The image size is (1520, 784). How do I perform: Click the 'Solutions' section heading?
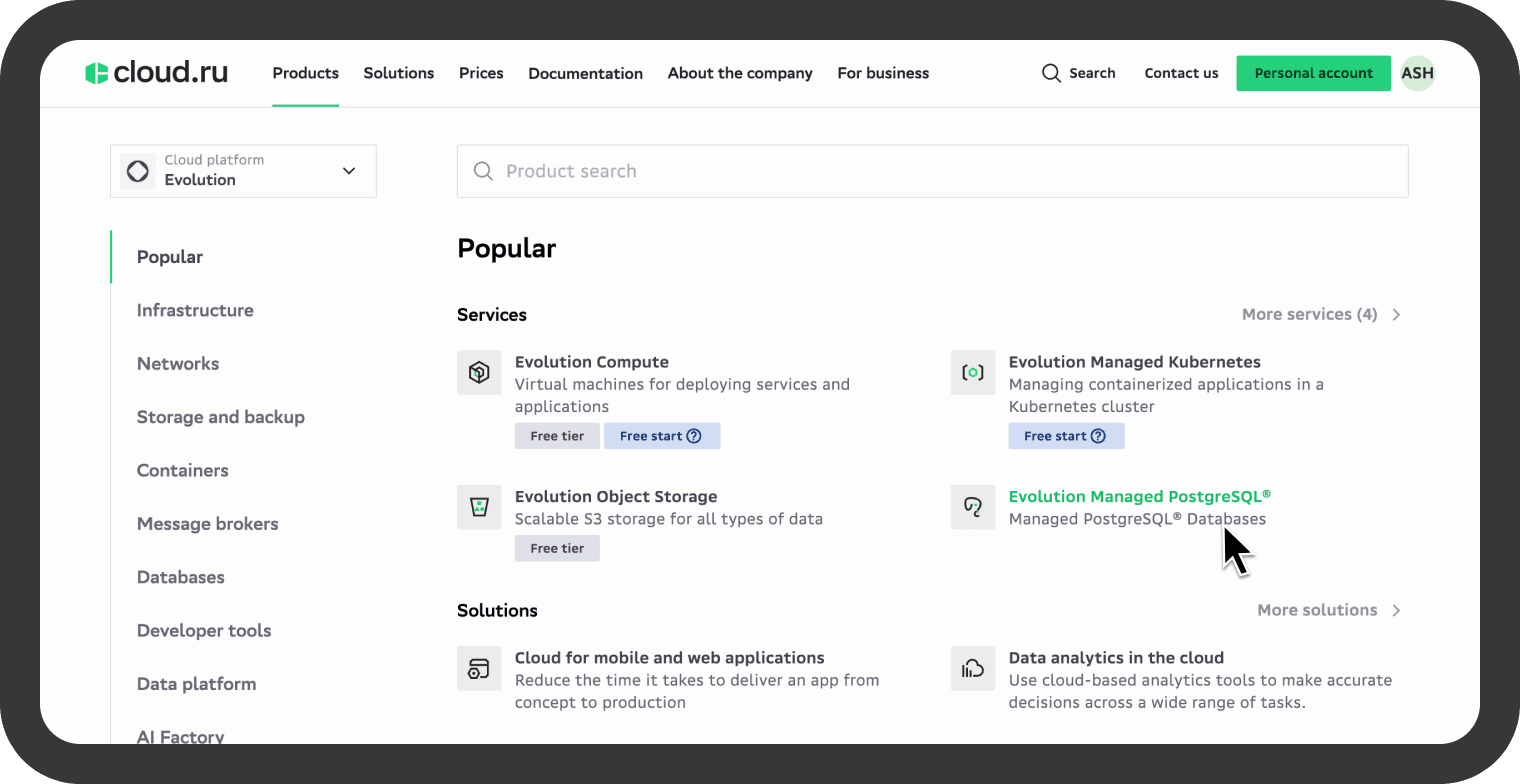click(497, 611)
